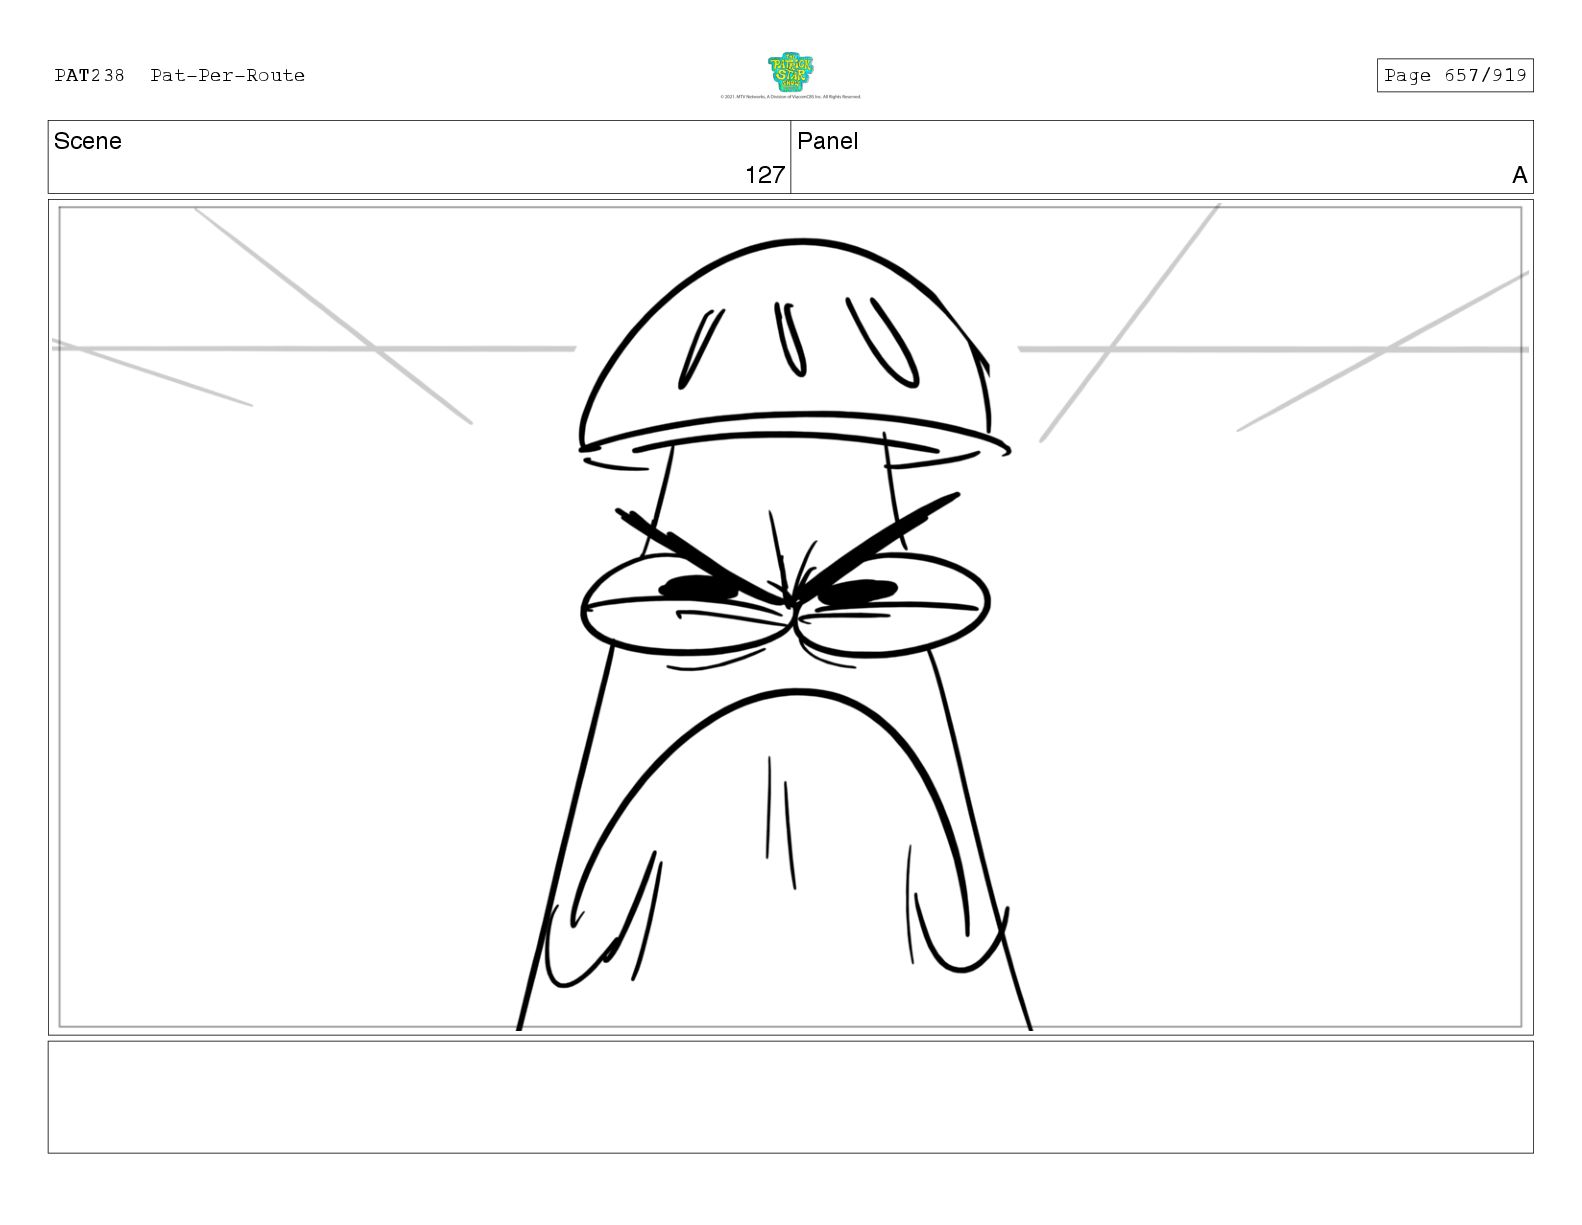Click the storyboard drawing of the angry character
The width and height of the screenshot is (1582, 1225).
pyautogui.click(x=790, y=617)
